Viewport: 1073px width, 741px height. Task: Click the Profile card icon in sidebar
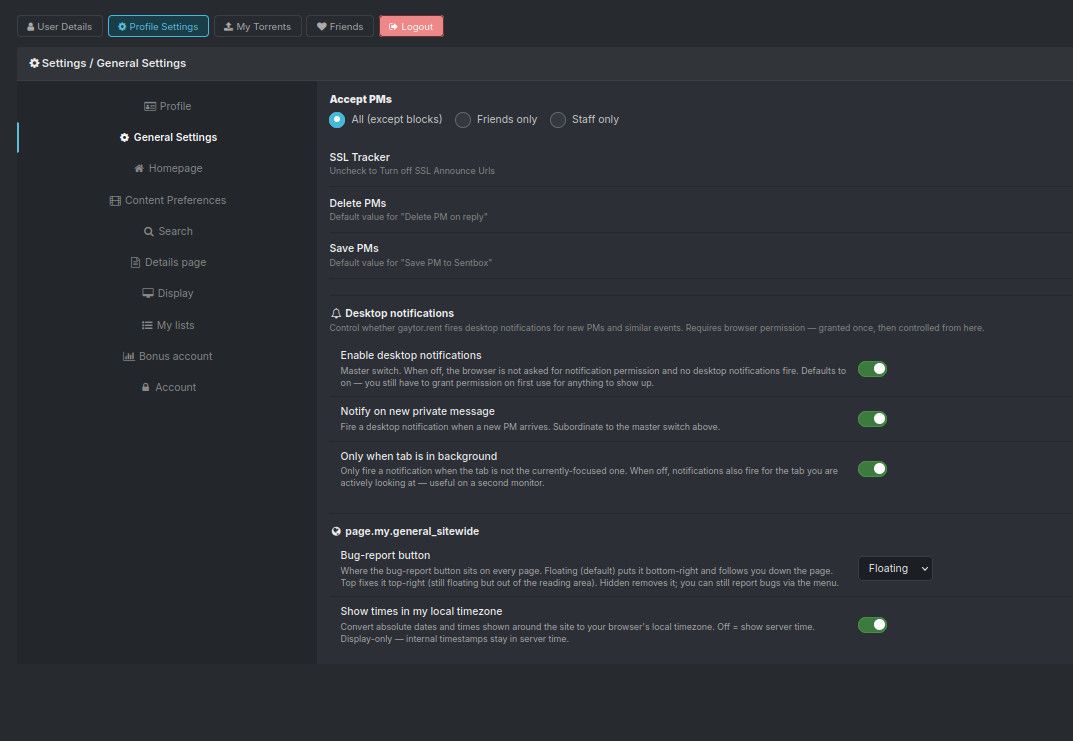pos(149,106)
